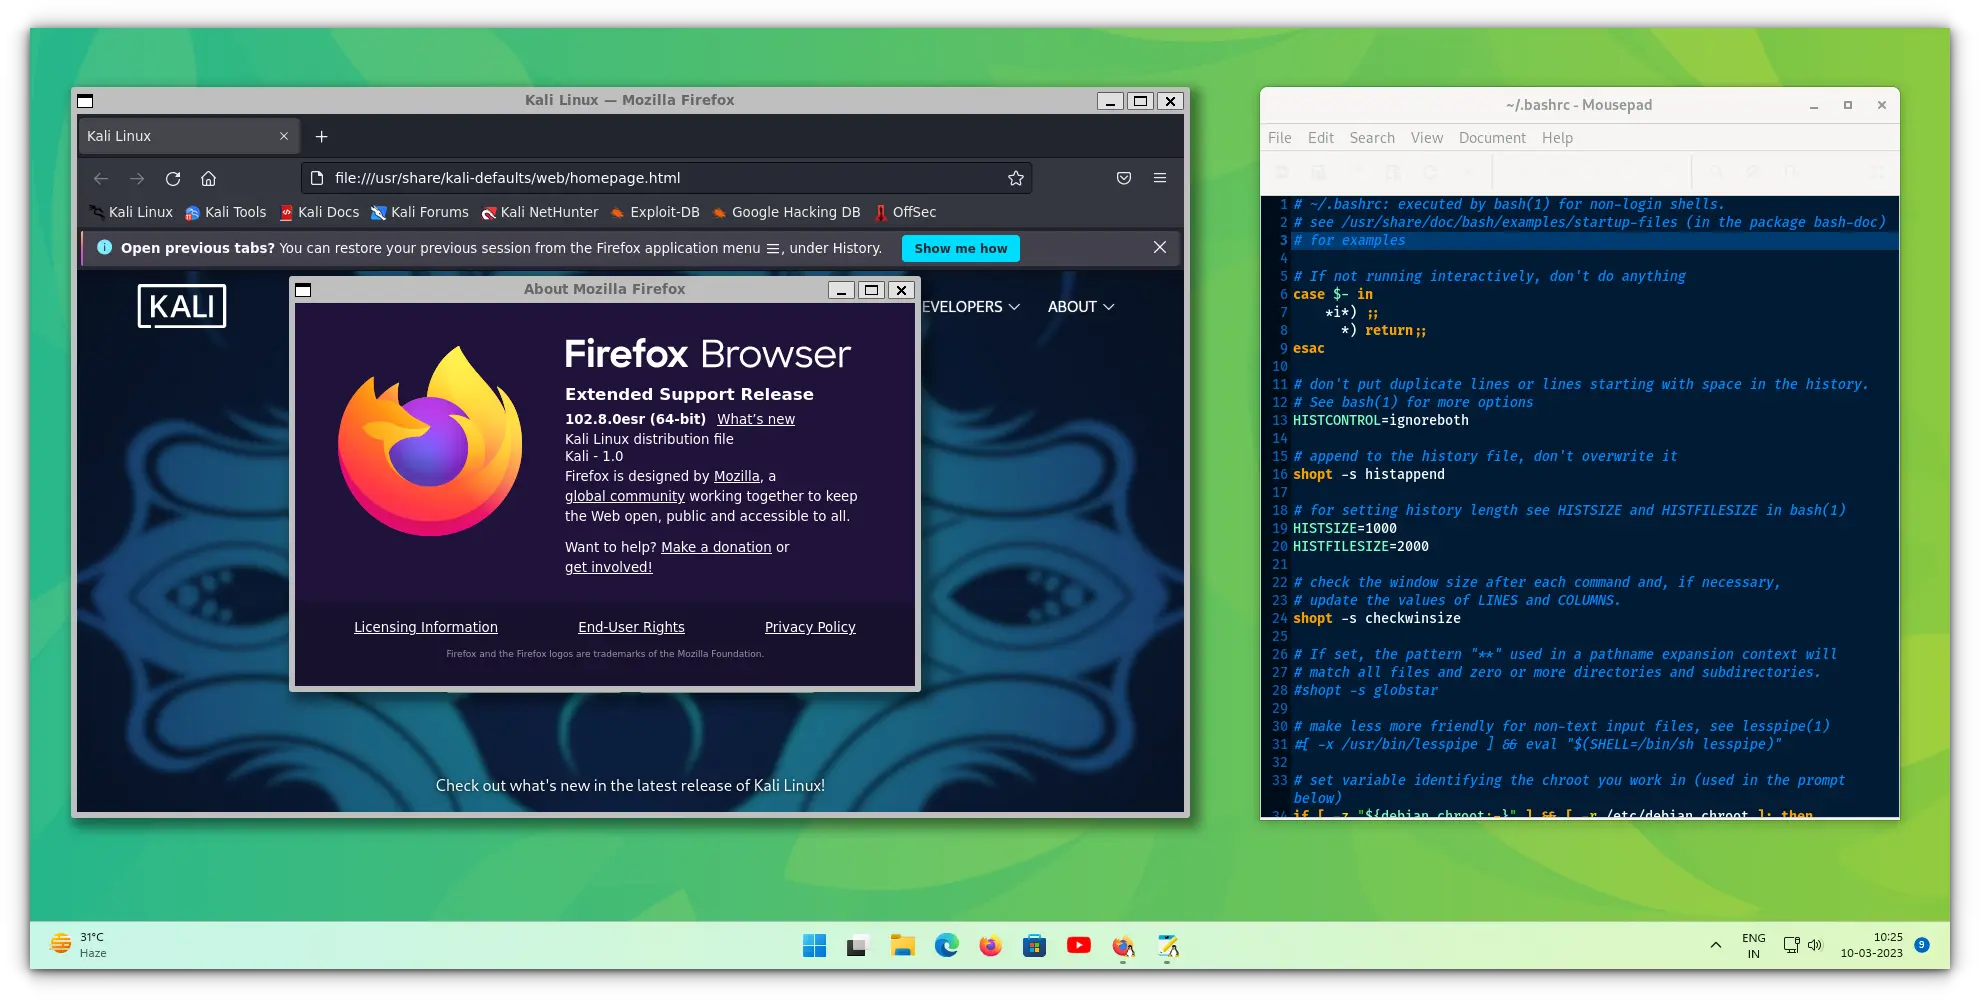Open the Kali Docs bookmark
Image resolution: width=1980 pixels, height=1001 pixels.
click(x=319, y=212)
